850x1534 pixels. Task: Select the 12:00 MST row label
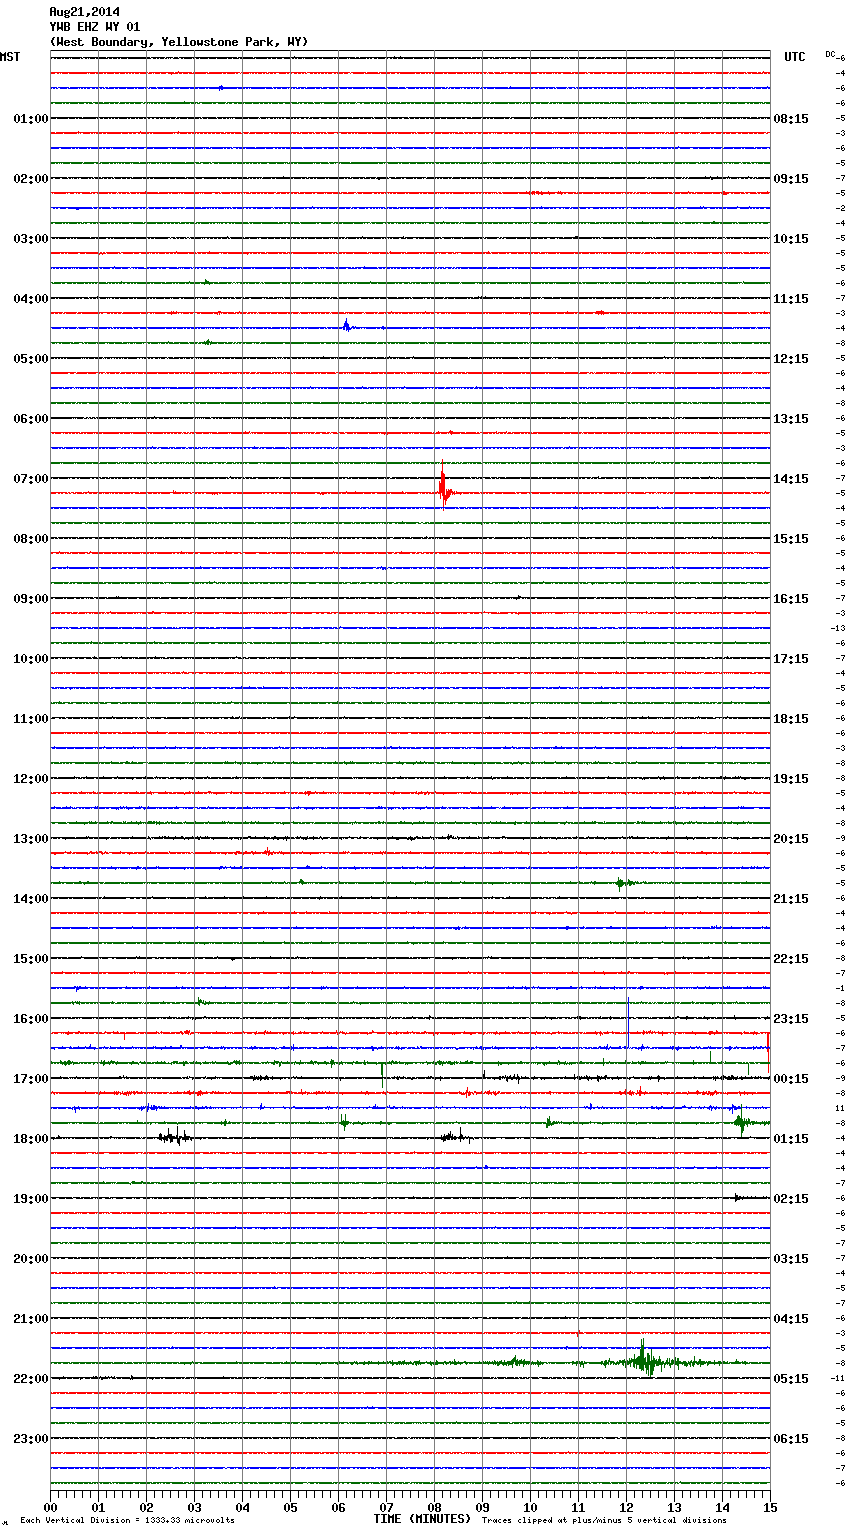tap(30, 779)
